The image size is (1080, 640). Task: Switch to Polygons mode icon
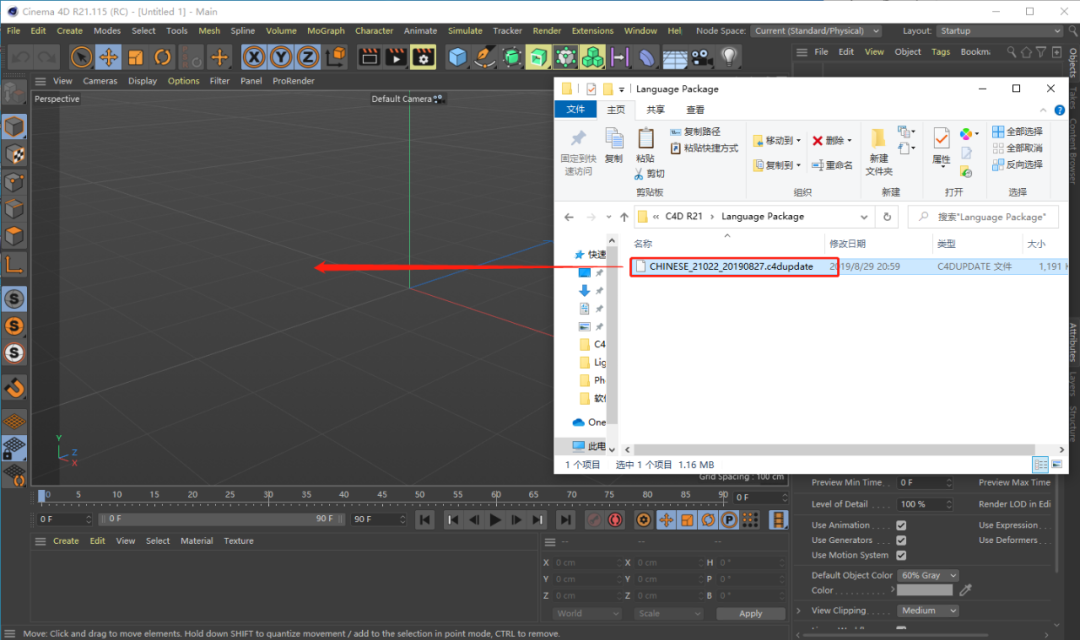coord(14,236)
